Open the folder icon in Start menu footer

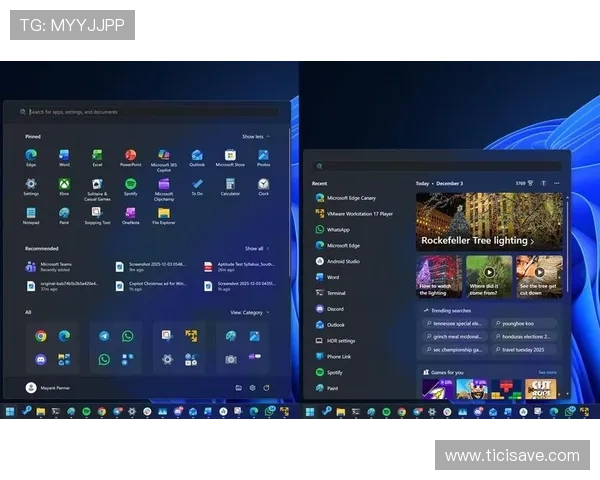click(x=238, y=388)
